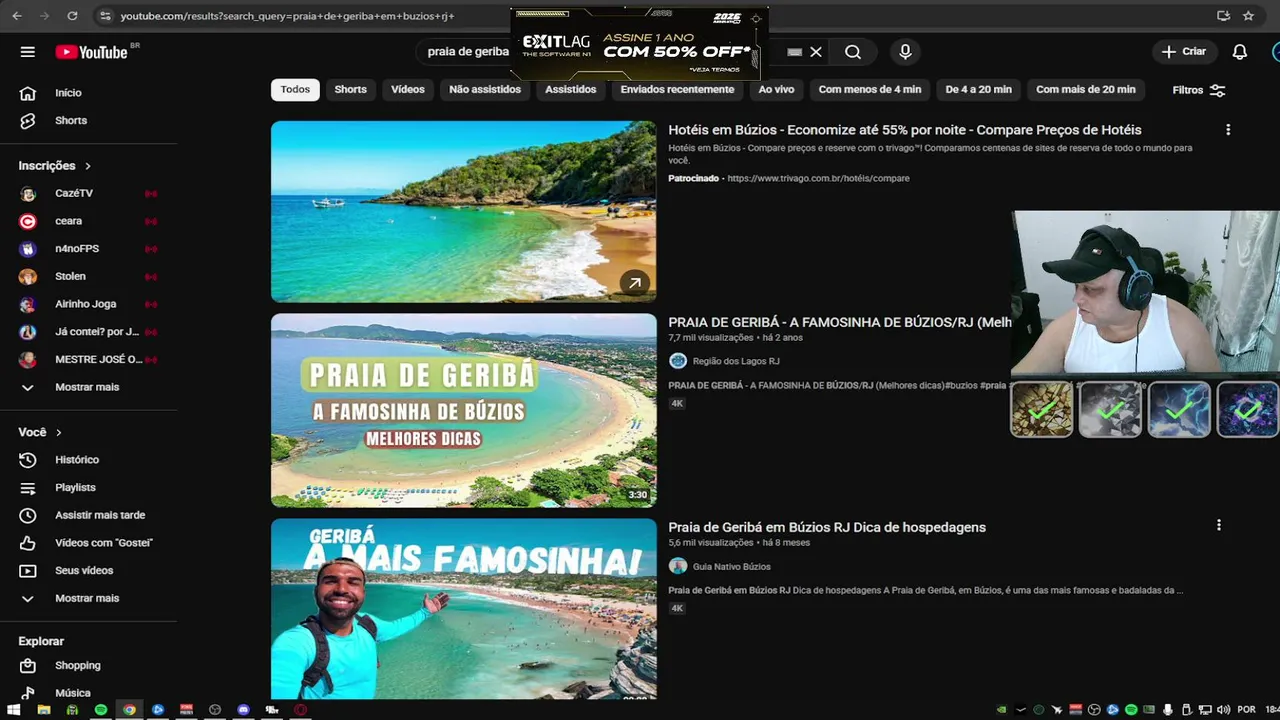This screenshot has height=720, width=1280.
Task: Expand the Você section chevron
Action: click(x=59, y=433)
